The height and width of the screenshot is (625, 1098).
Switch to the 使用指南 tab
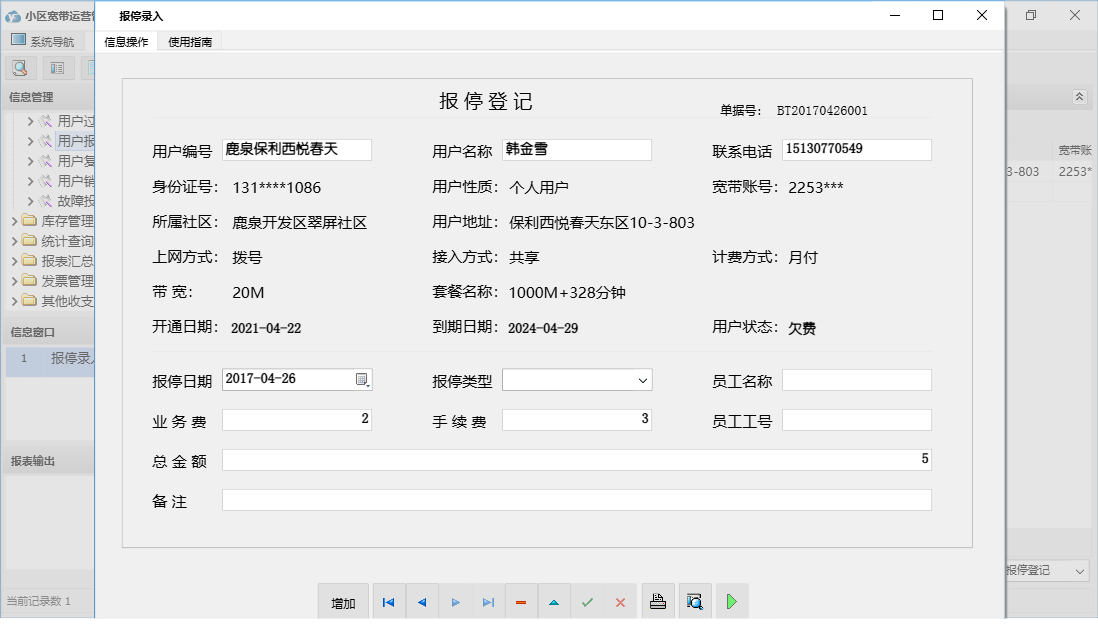pyautogui.click(x=190, y=42)
